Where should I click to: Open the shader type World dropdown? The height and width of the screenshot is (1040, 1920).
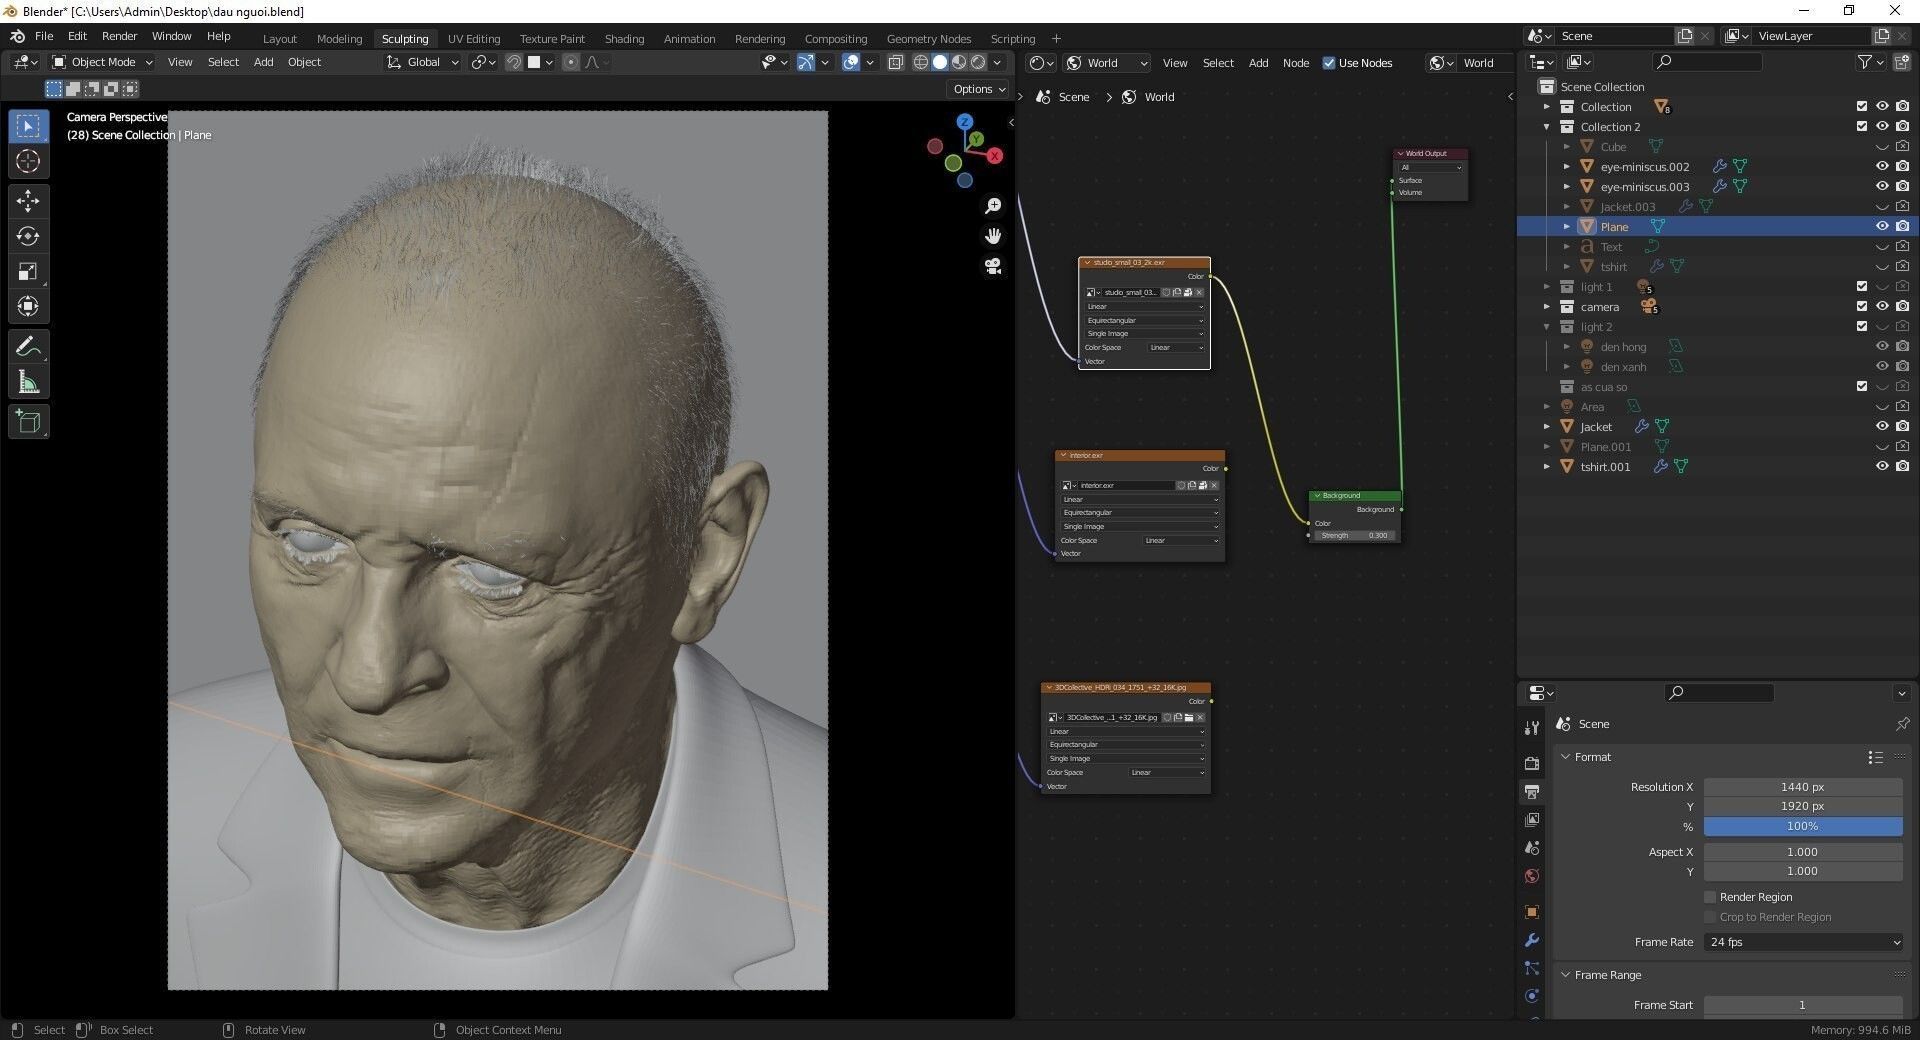[1107, 63]
